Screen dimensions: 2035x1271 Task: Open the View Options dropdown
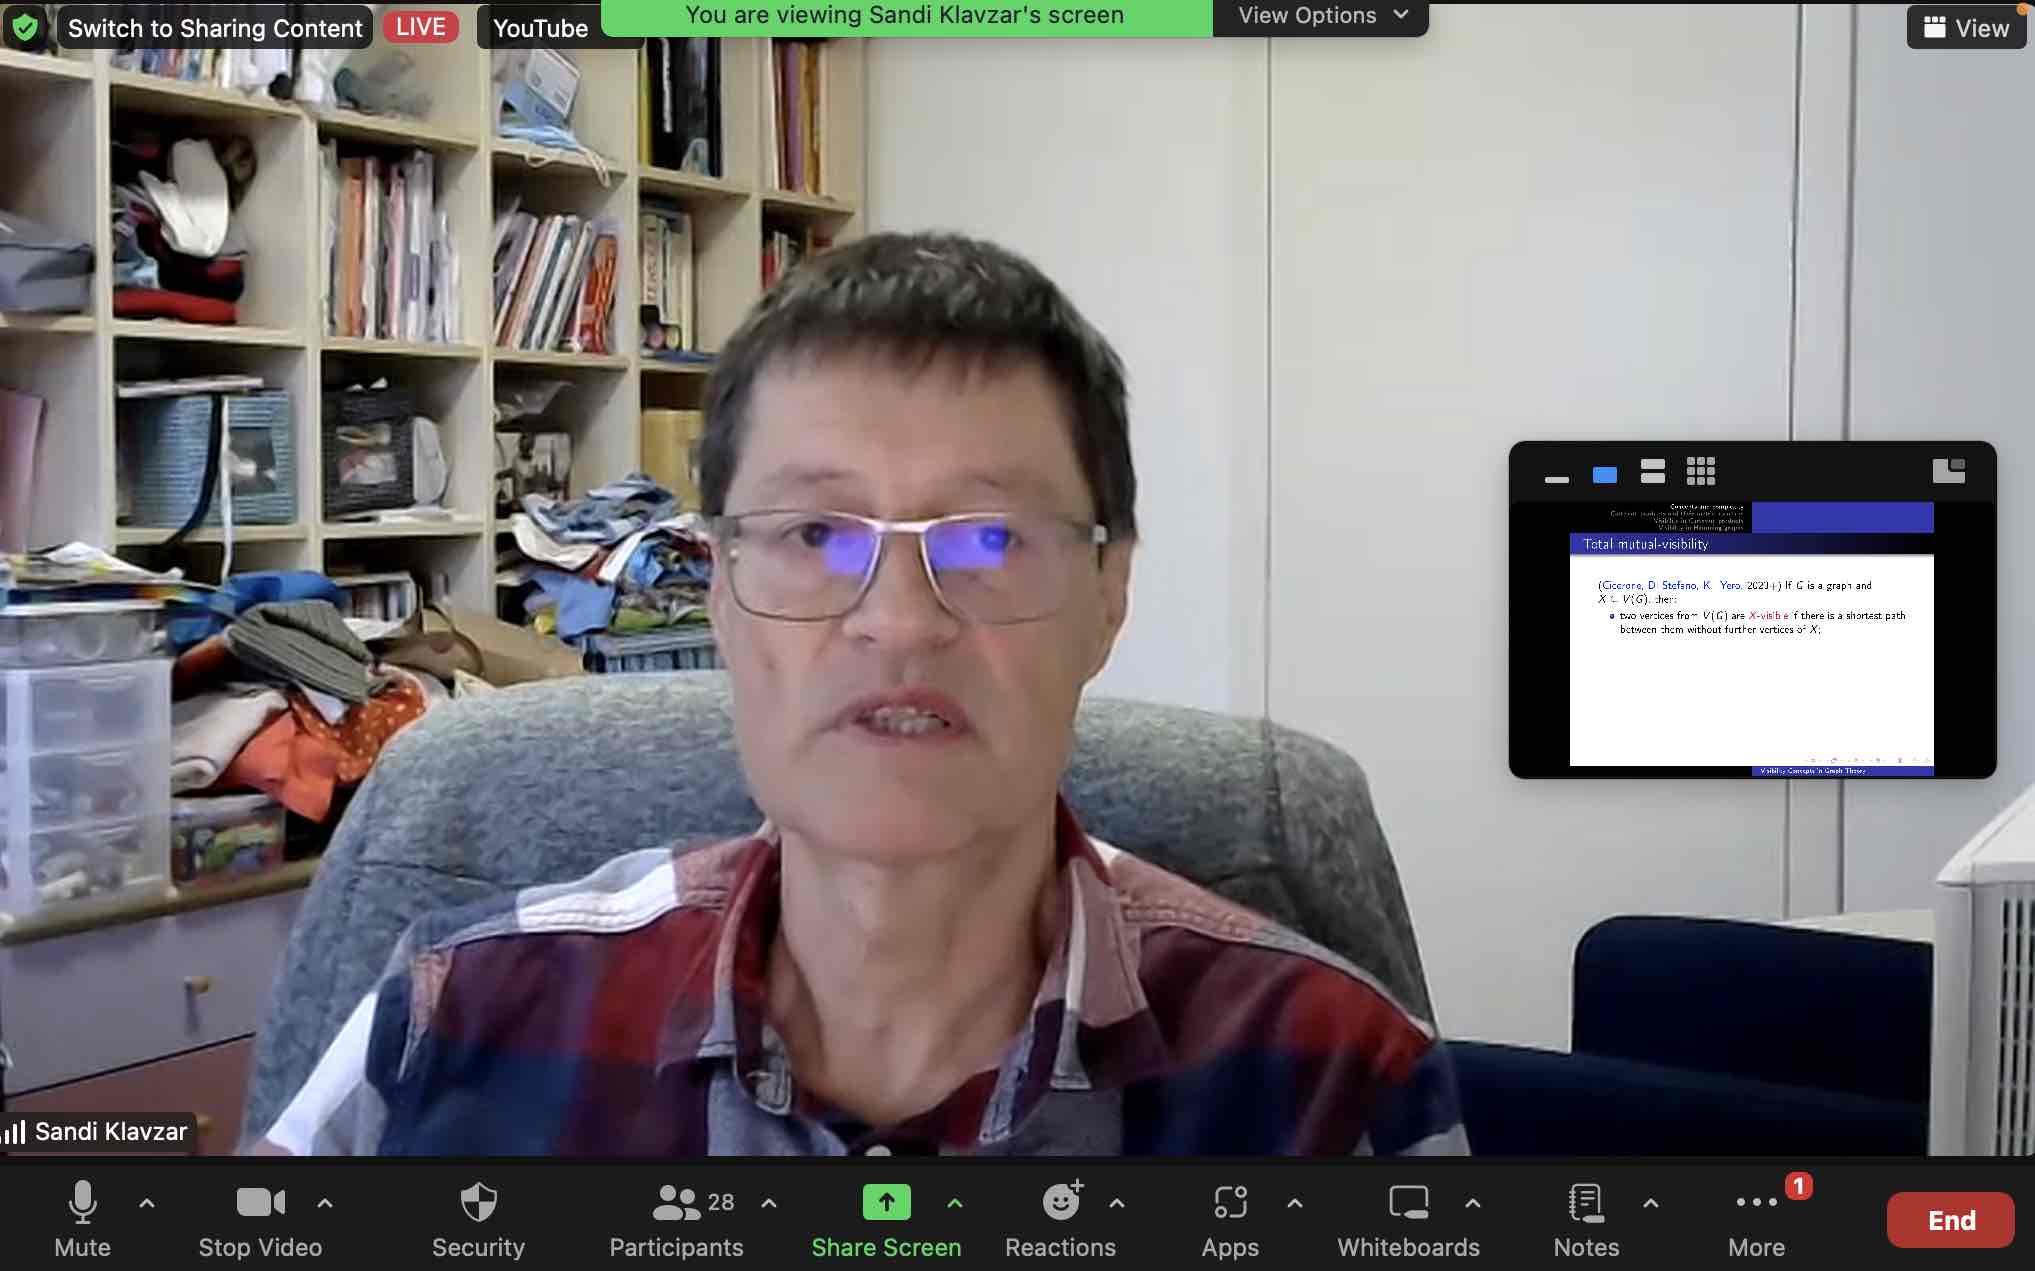click(1320, 15)
